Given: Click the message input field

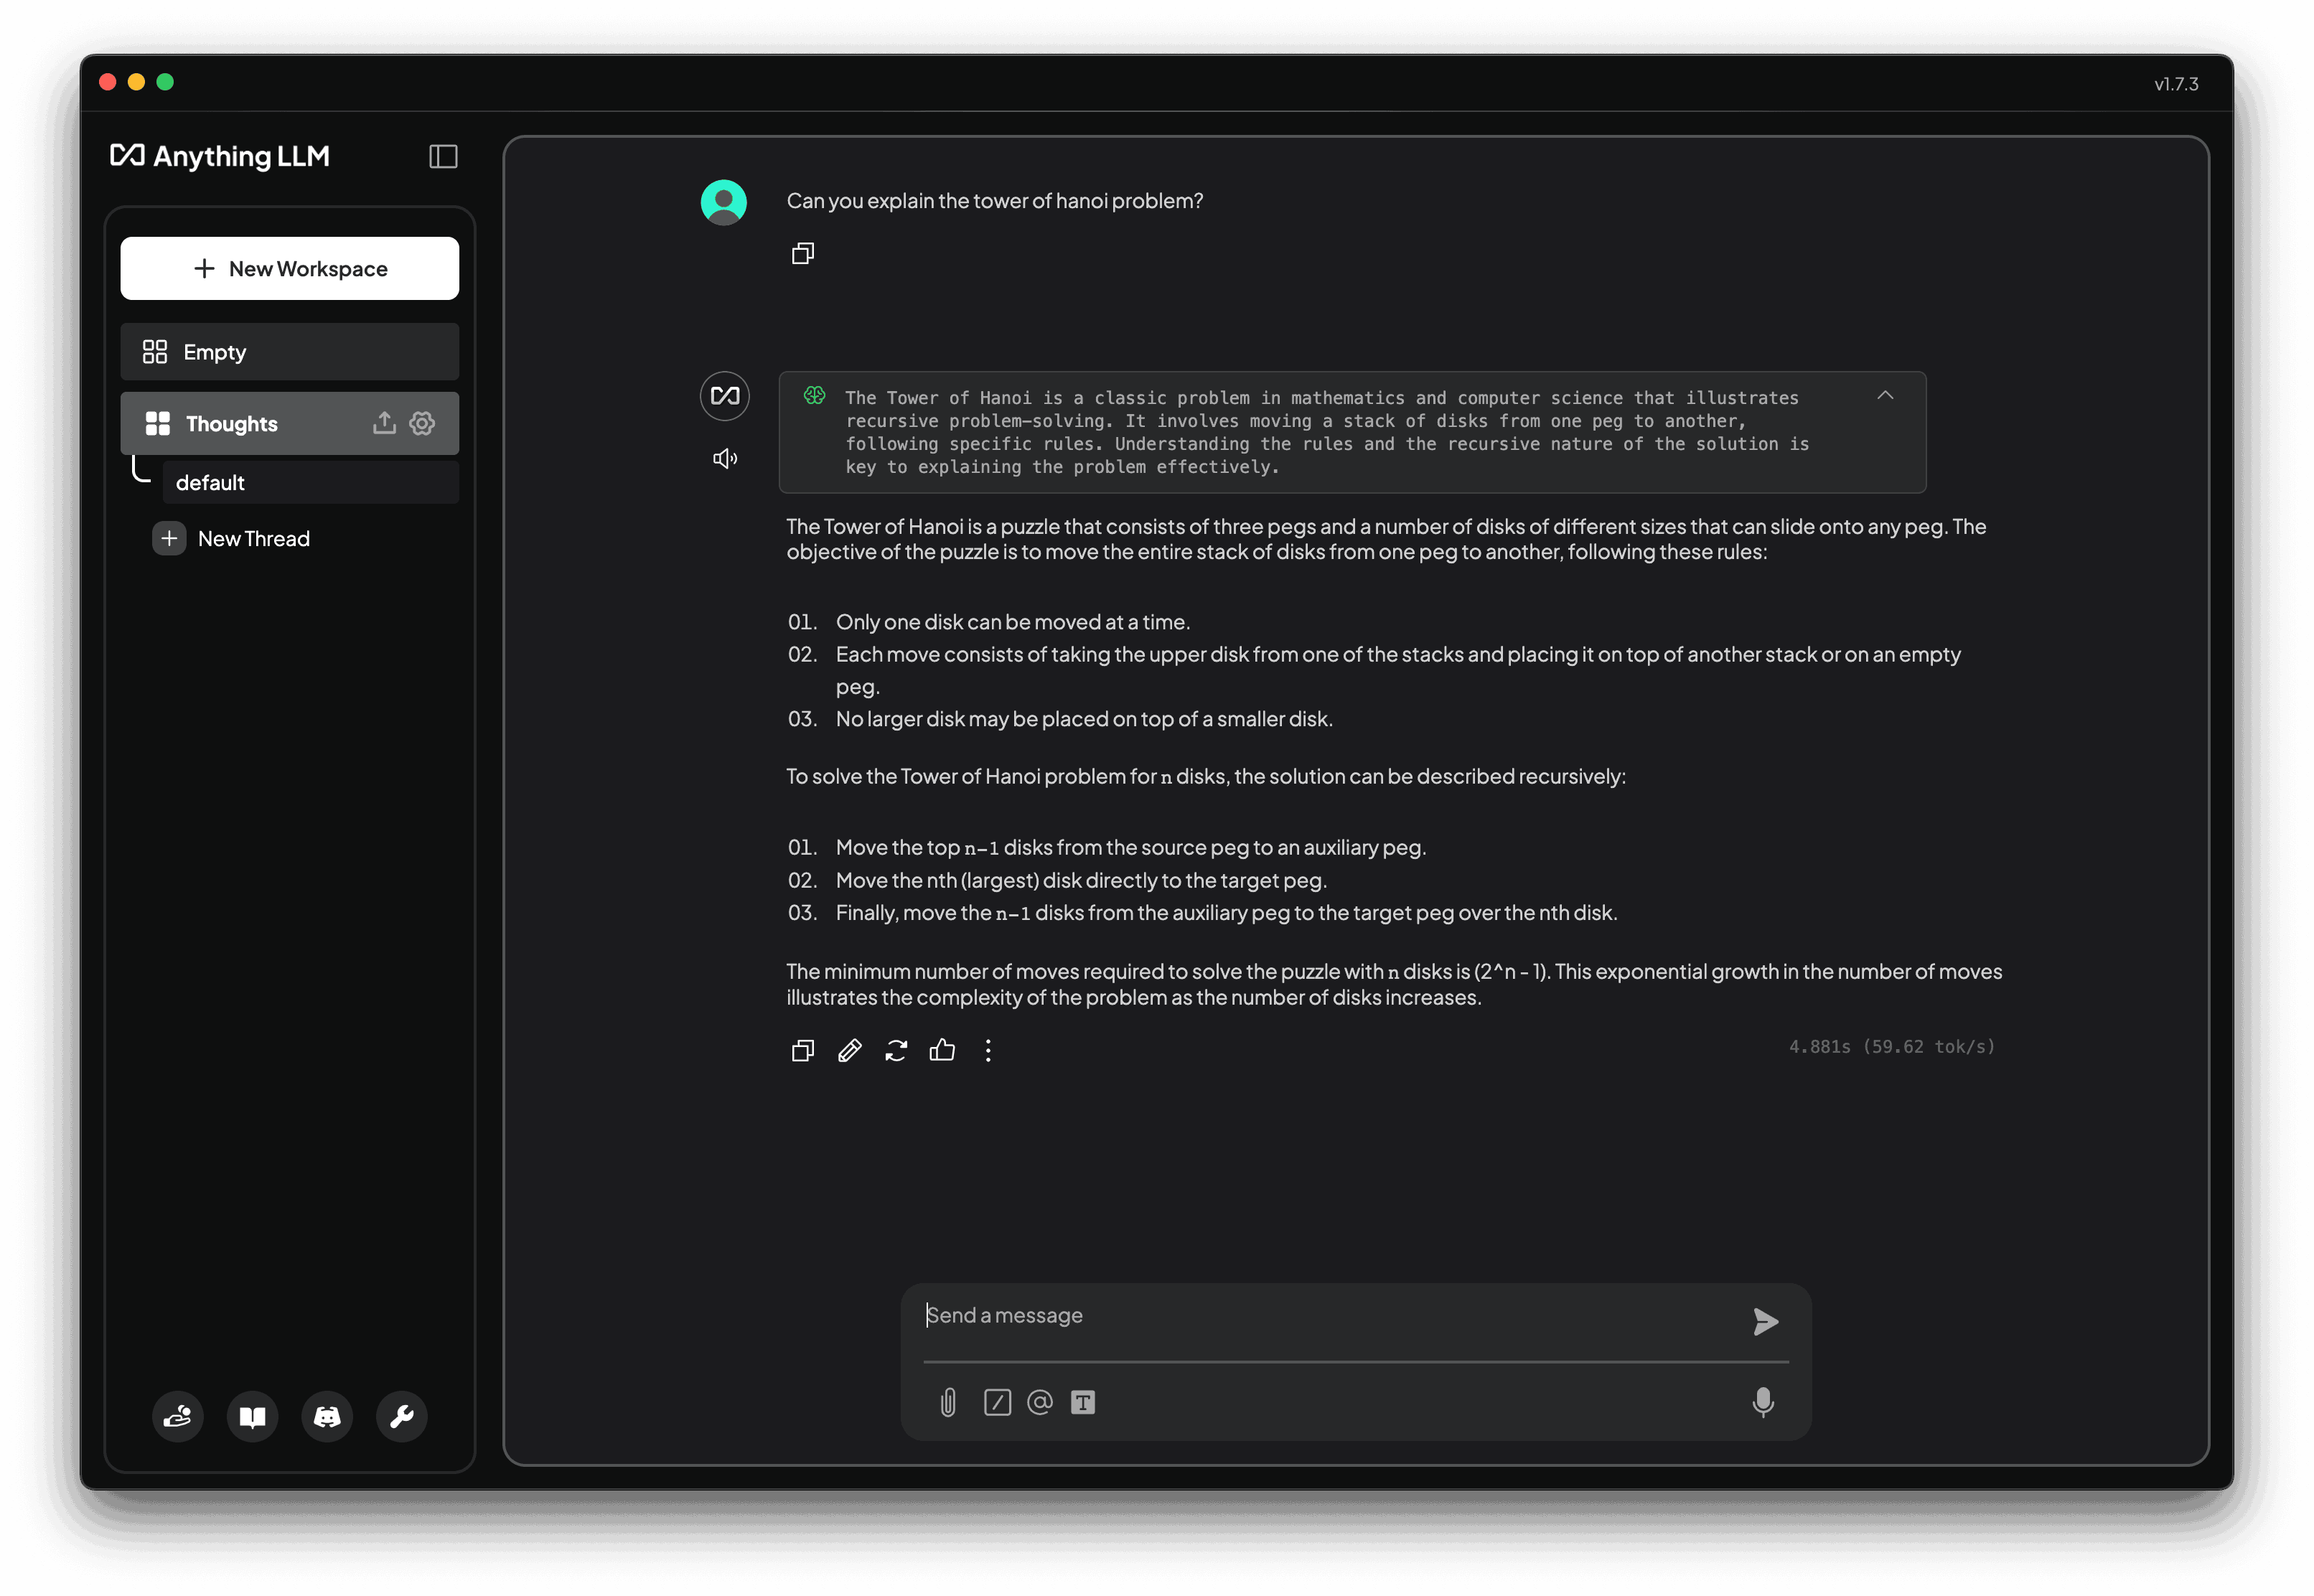Looking at the screenshot, I should 1354,1315.
